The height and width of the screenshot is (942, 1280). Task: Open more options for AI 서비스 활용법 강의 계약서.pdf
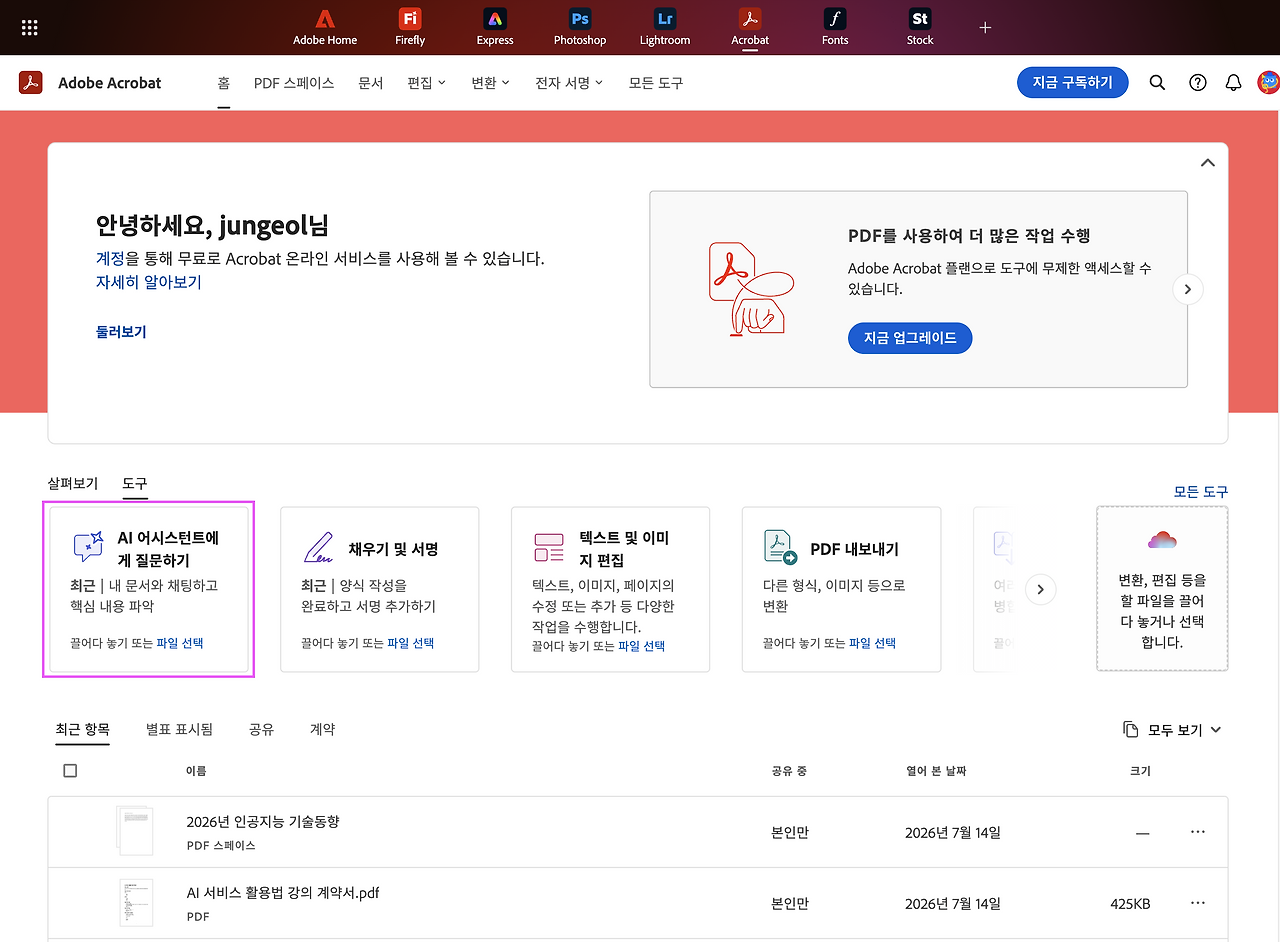click(x=1198, y=903)
